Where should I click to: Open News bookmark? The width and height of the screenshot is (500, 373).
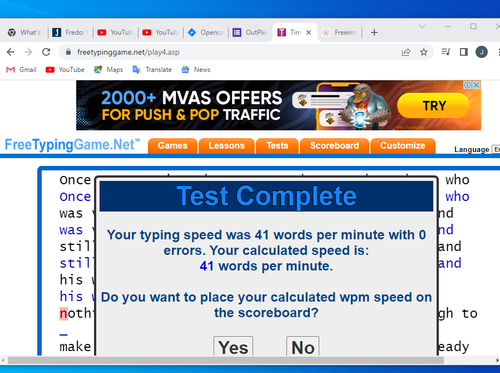click(x=196, y=70)
